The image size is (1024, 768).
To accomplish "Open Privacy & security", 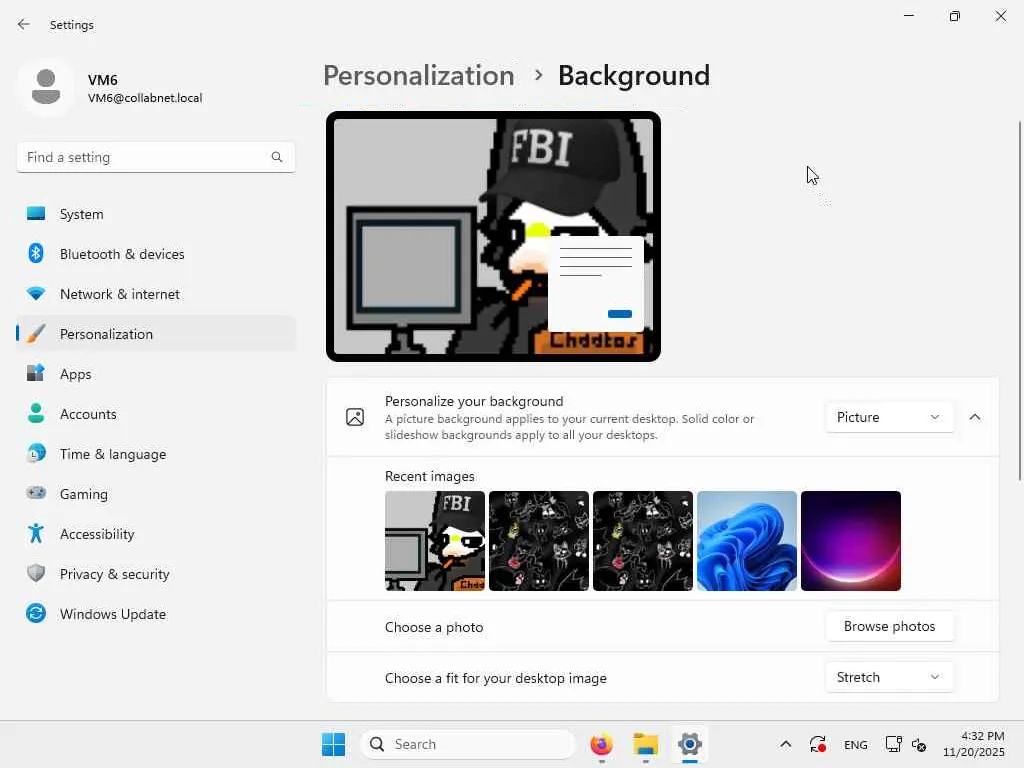I will click(x=155, y=573).
